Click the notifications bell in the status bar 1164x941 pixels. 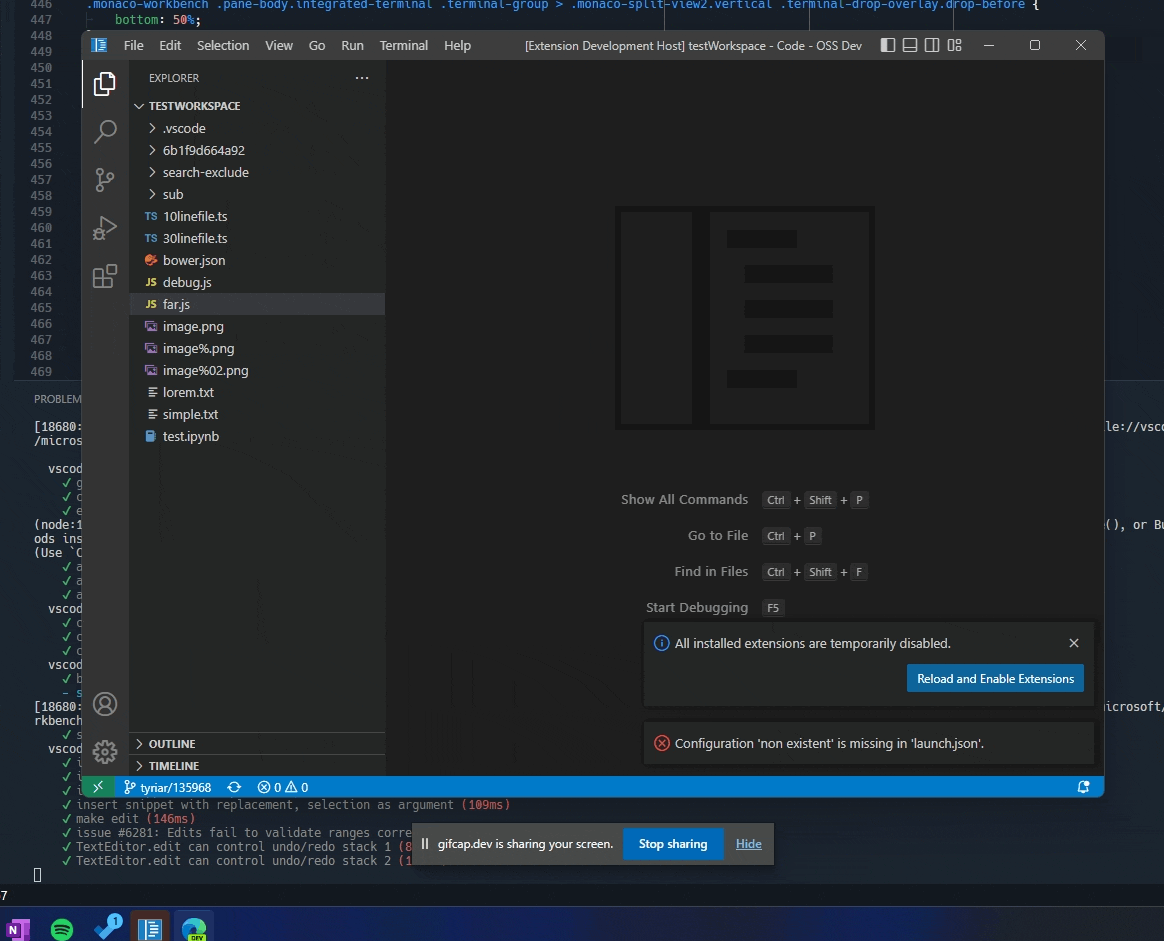click(1083, 787)
